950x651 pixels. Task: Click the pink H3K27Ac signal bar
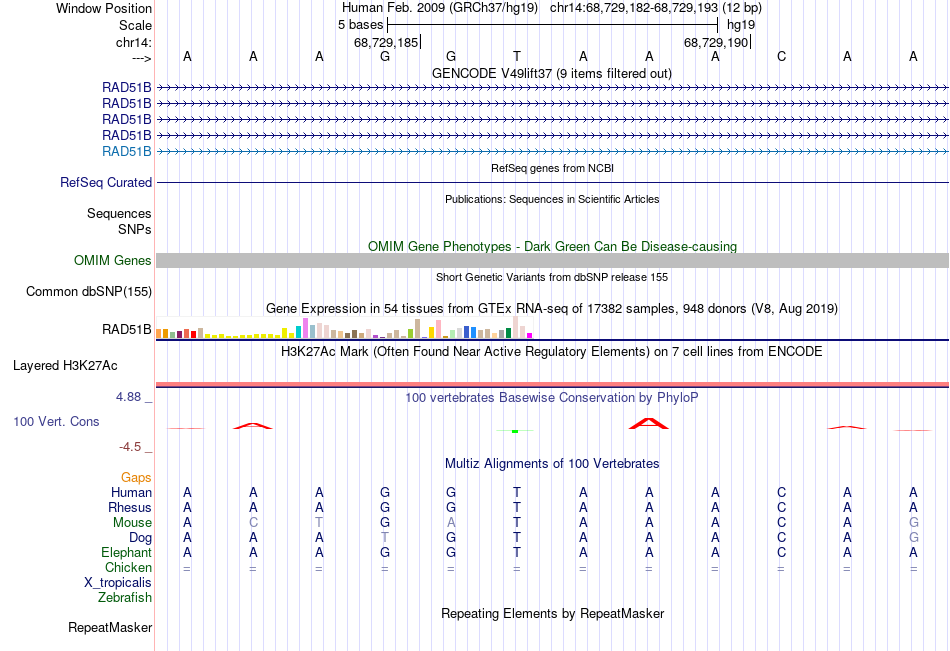[x=553, y=384]
